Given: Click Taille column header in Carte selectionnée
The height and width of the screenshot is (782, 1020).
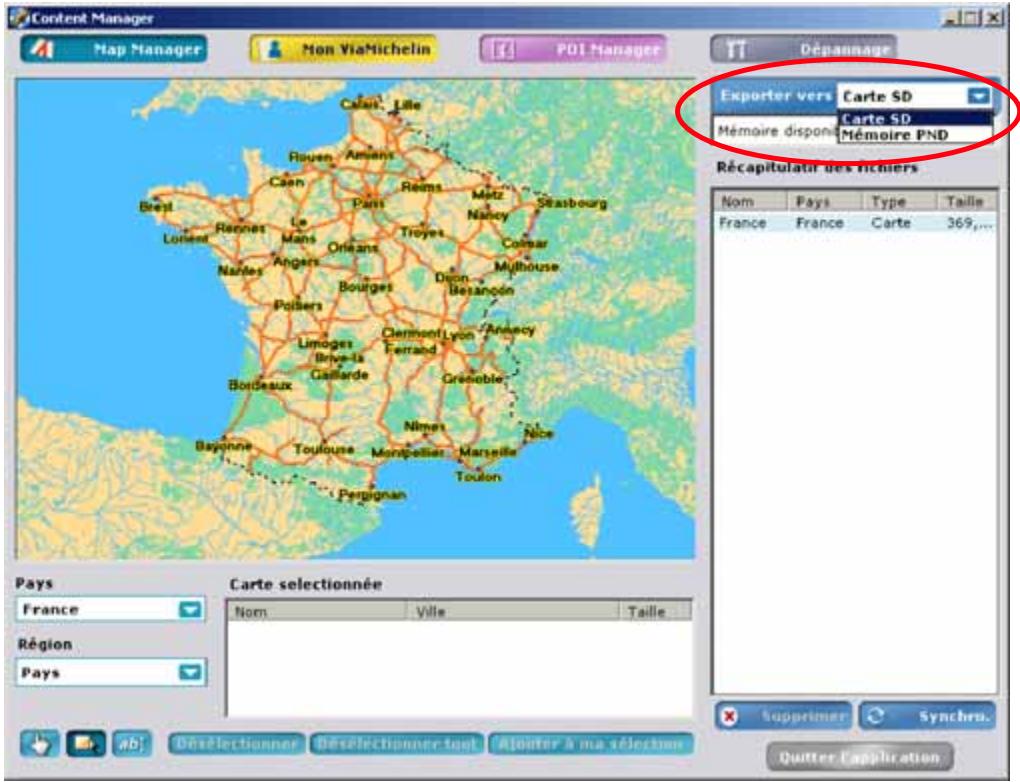Looking at the screenshot, I should click(655, 612).
